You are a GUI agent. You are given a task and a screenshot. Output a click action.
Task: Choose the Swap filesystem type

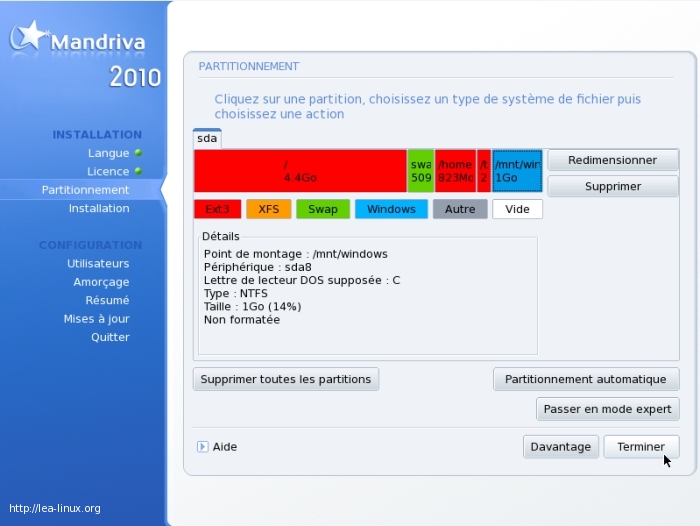pyautogui.click(x=322, y=209)
